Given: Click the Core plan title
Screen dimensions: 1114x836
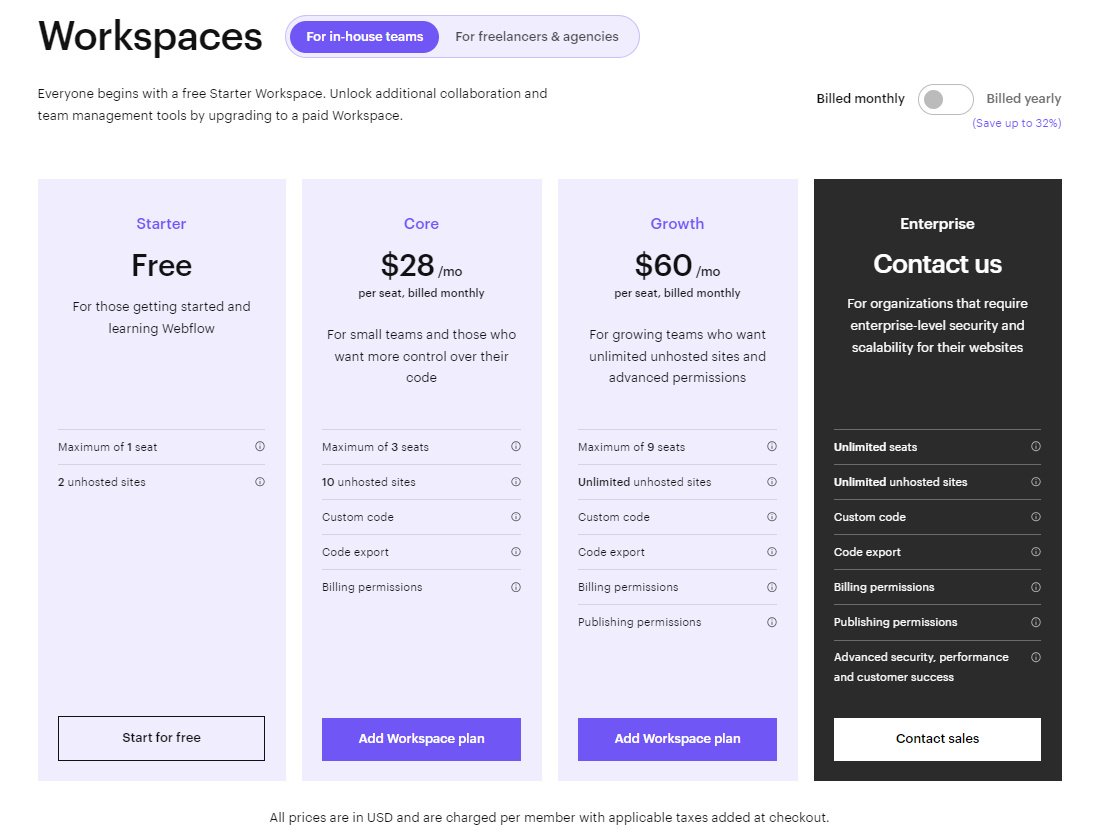Looking at the screenshot, I should [x=421, y=224].
